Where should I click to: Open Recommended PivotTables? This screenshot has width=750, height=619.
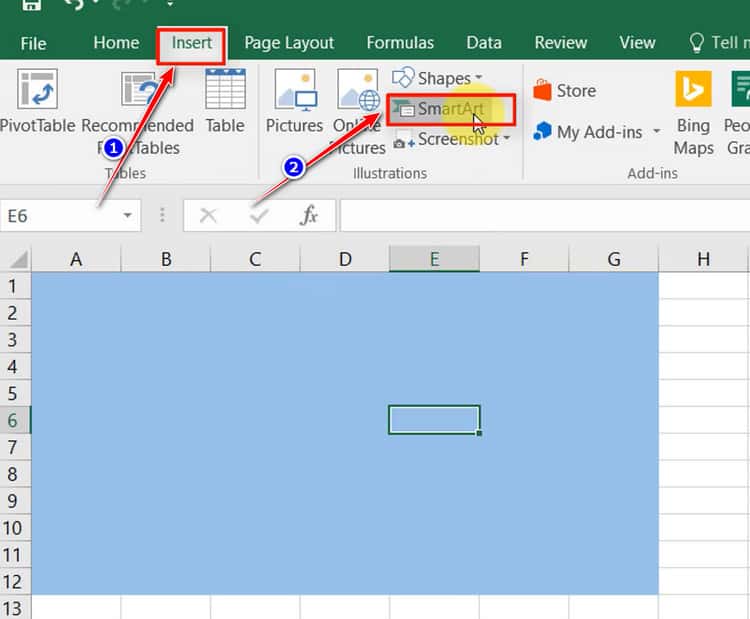[x=138, y=112]
